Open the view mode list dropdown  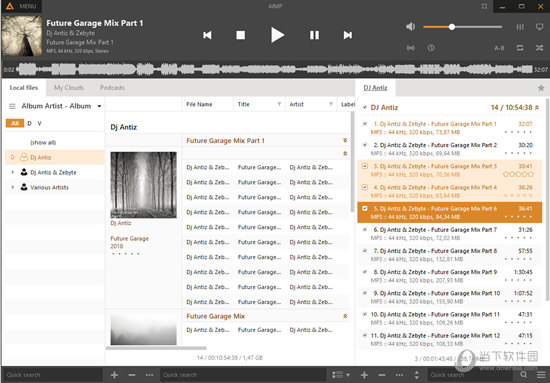tap(341, 375)
